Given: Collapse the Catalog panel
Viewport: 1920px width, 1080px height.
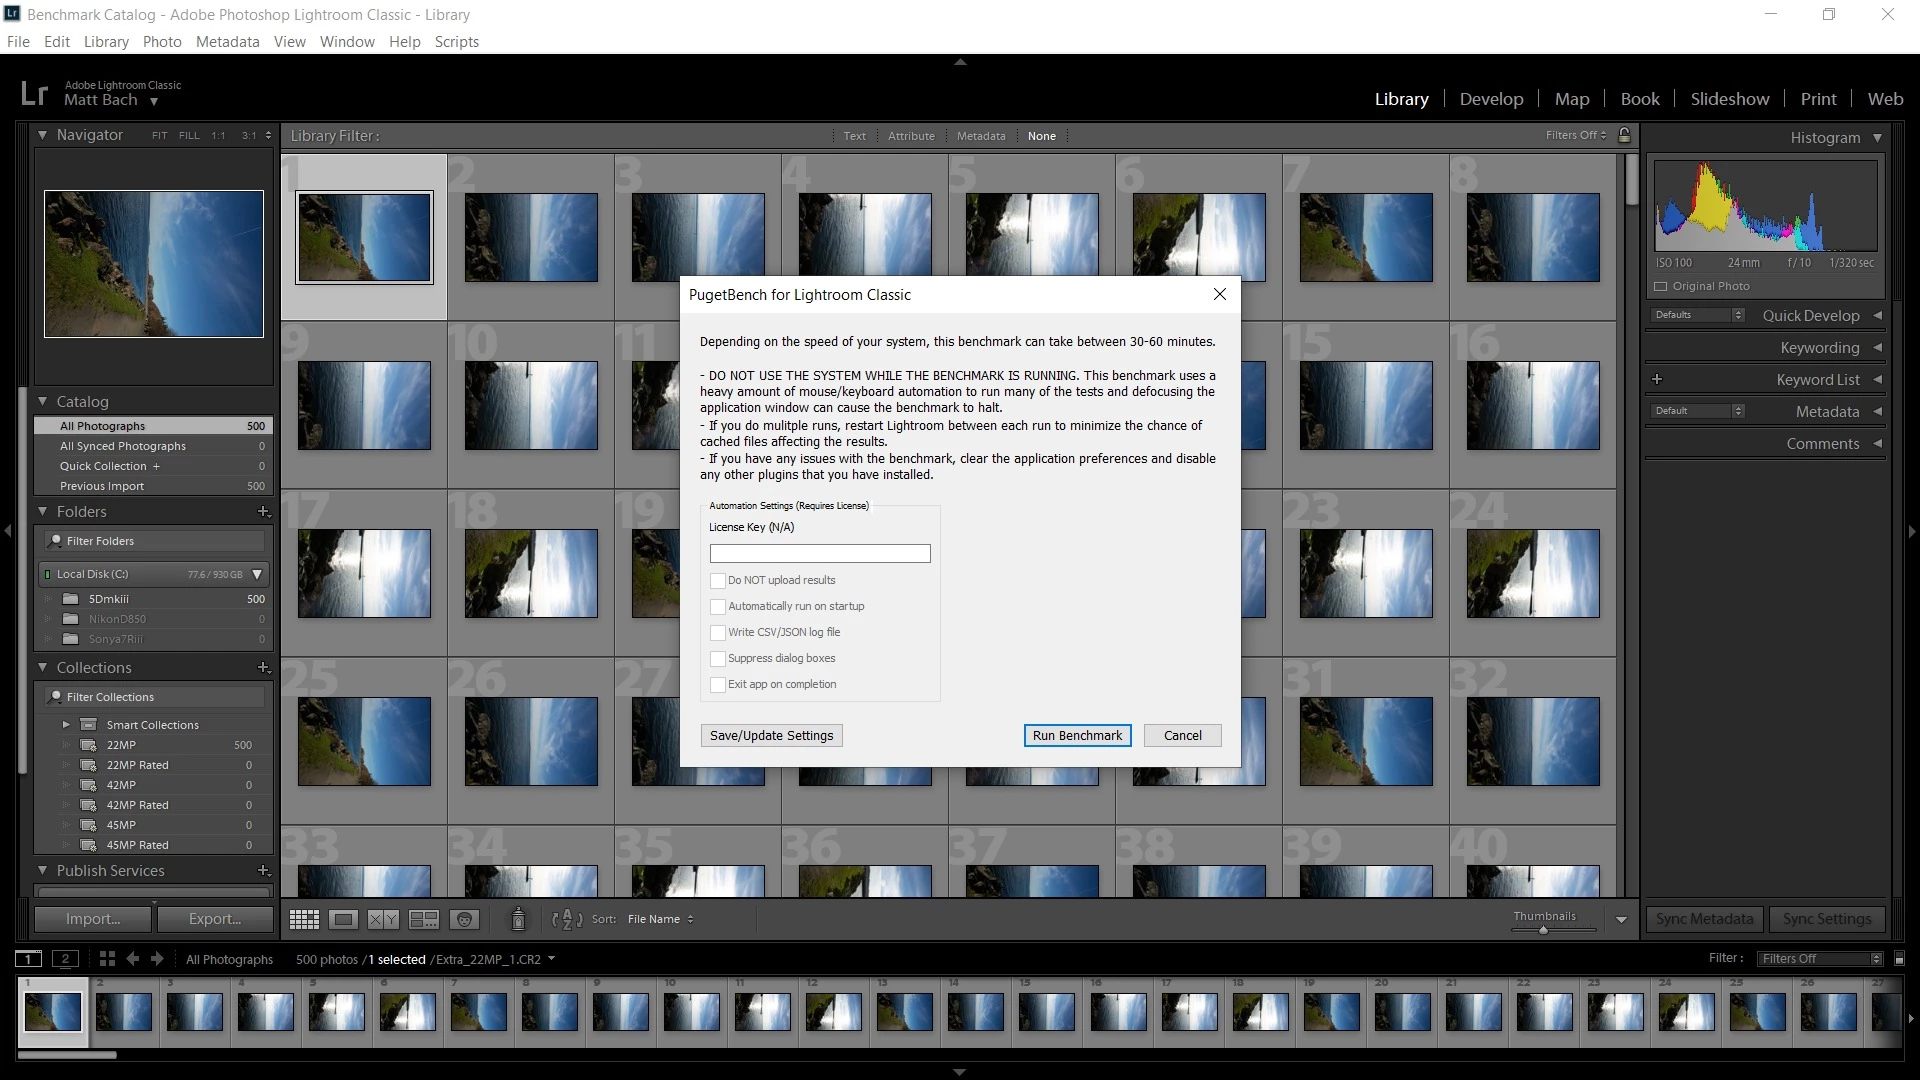Looking at the screenshot, I should 43,401.
